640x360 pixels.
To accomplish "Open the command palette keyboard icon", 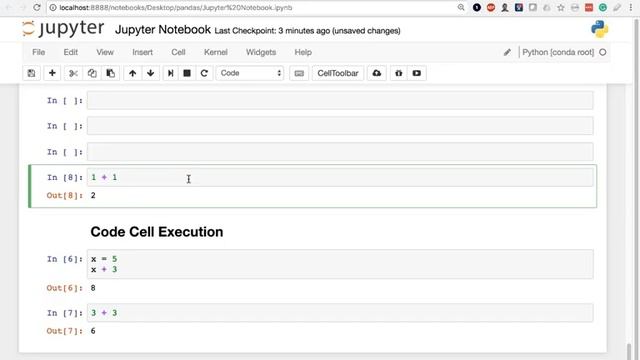I will coord(299,73).
